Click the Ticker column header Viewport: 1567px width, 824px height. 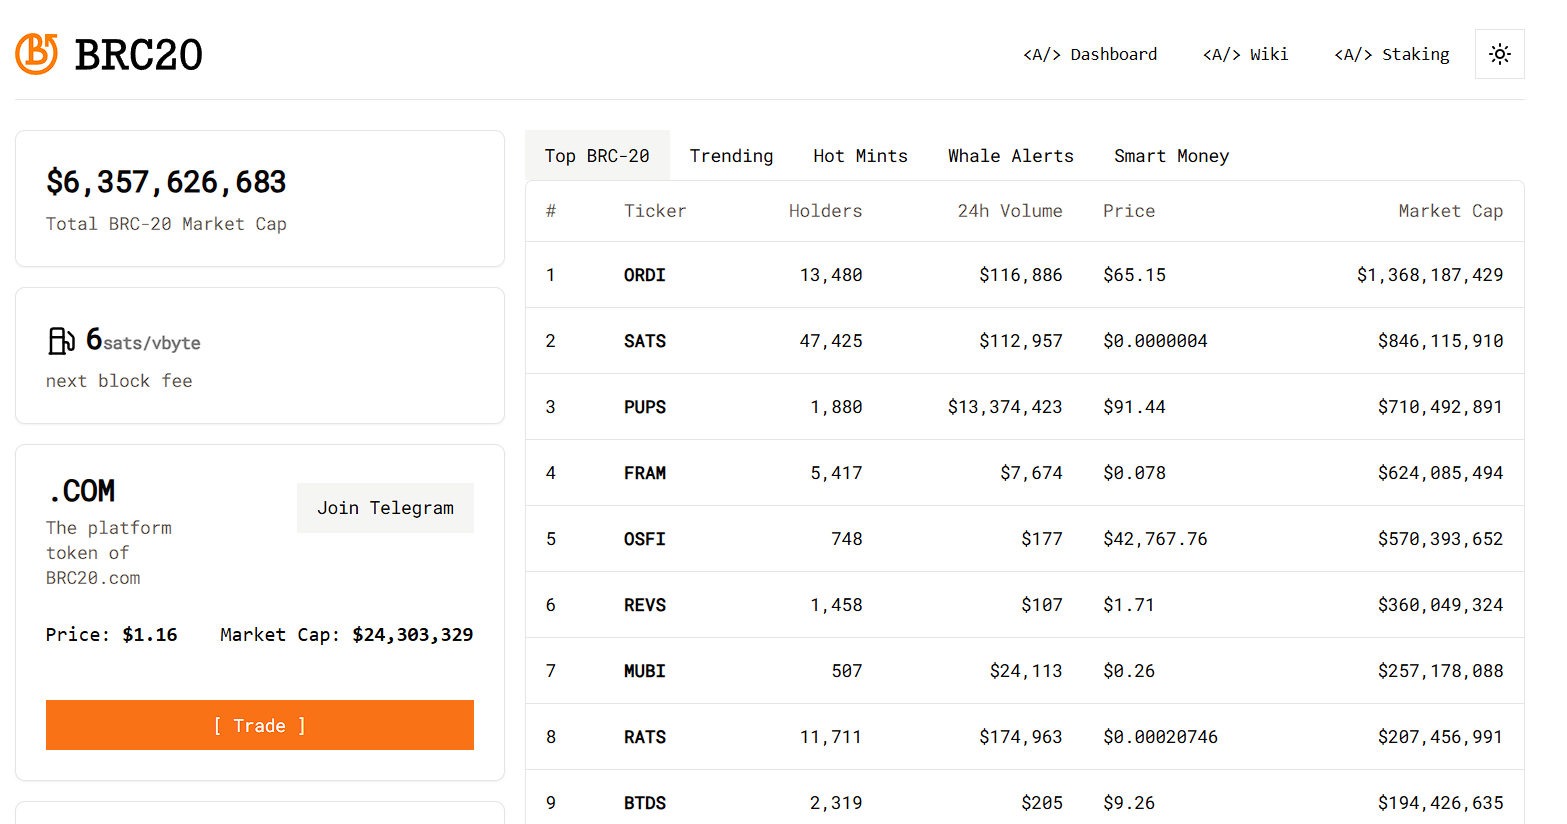tap(655, 211)
